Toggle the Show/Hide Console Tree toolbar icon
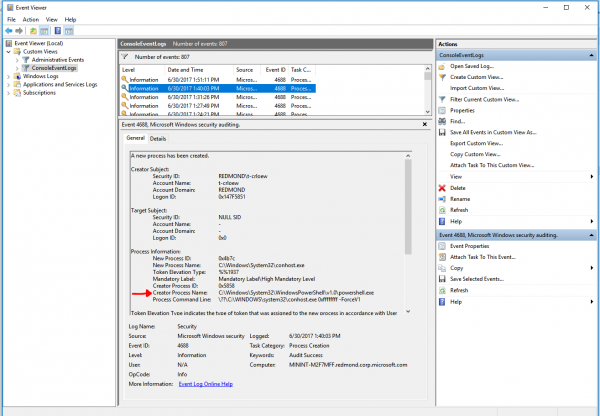This screenshot has width=600, height=416. (x=44, y=31)
